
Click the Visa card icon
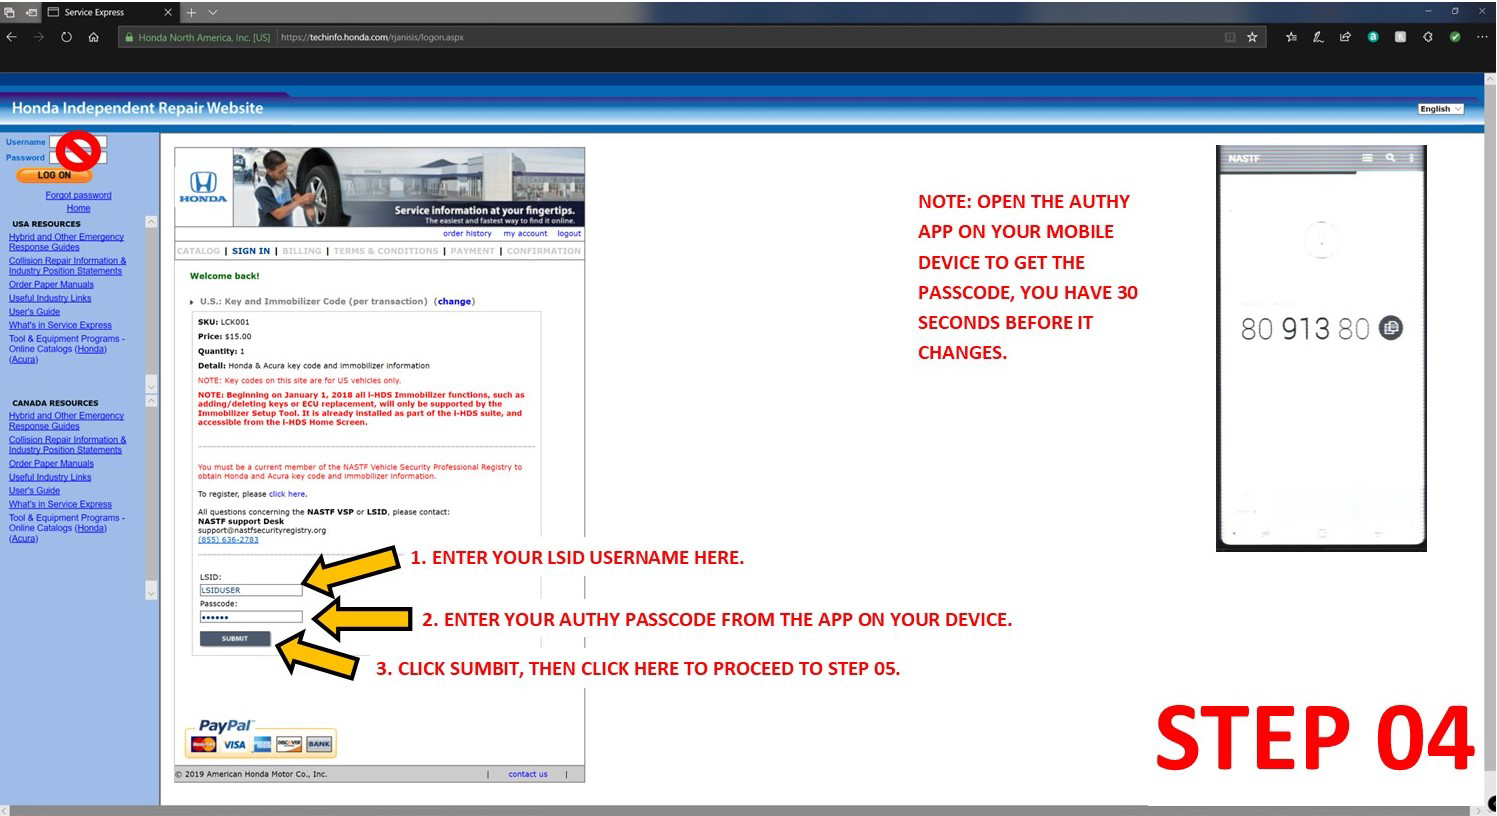coord(234,744)
